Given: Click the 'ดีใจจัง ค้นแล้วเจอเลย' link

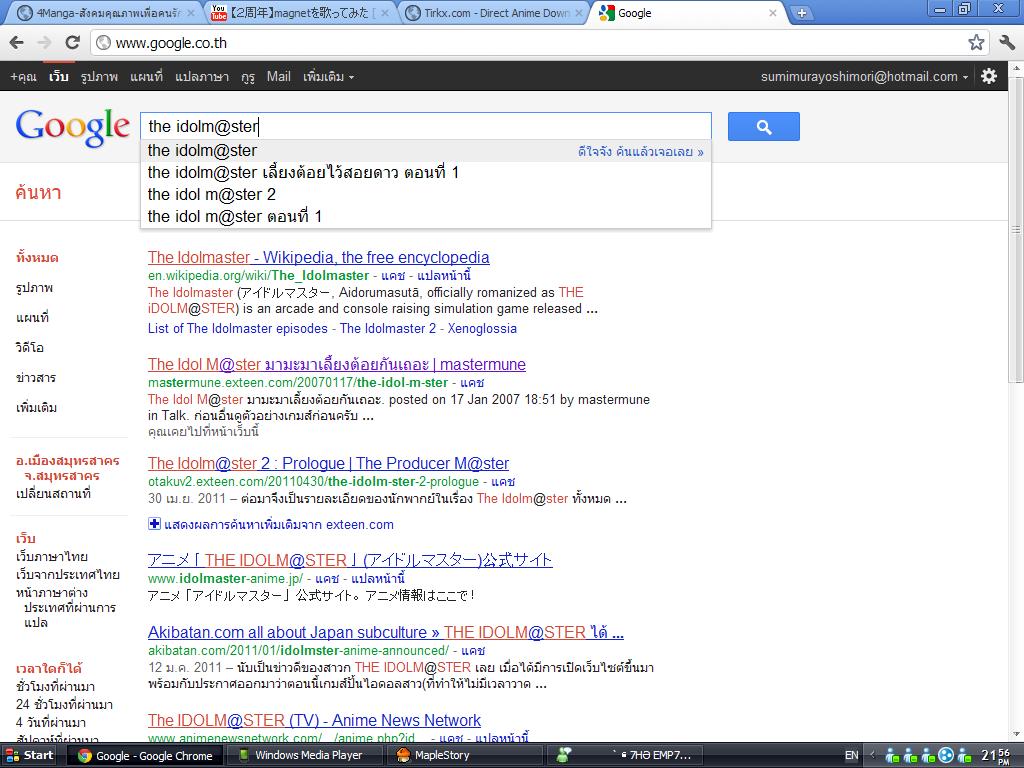Looking at the screenshot, I should coord(641,152).
